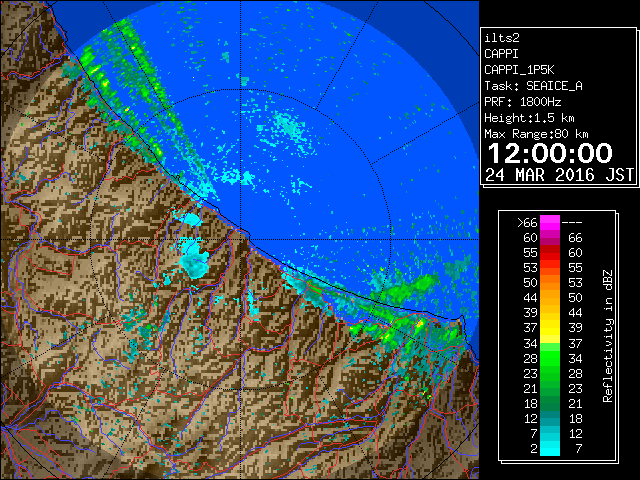The width and height of the screenshot is (640, 480).
Task: Click the red 55–60 dBZ legend swatch
Action: coord(550,253)
